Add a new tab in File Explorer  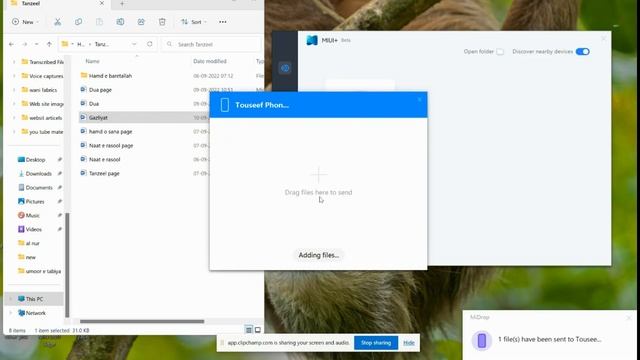[x=122, y=4]
